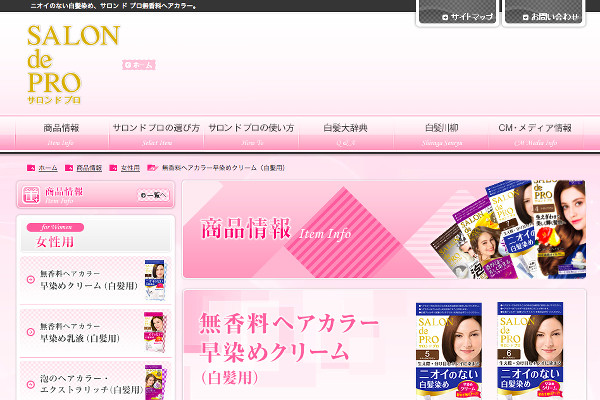Click the 商品情報 Item Info banner
Image resolution: width=600 pixels, height=400 pixels.
click(384, 229)
